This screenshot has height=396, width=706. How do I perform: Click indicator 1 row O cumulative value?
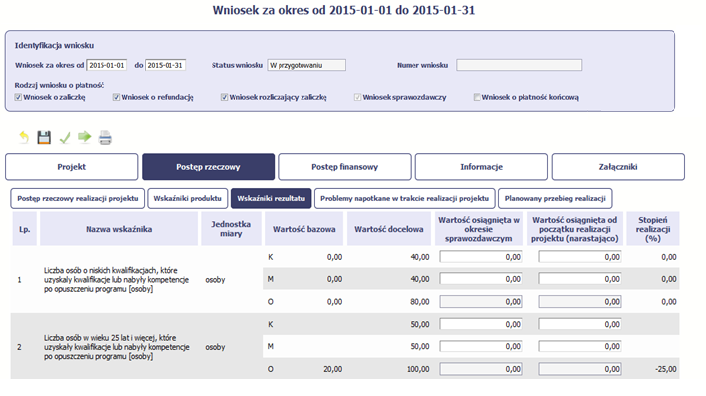pyautogui.click(x=580, y=302)
